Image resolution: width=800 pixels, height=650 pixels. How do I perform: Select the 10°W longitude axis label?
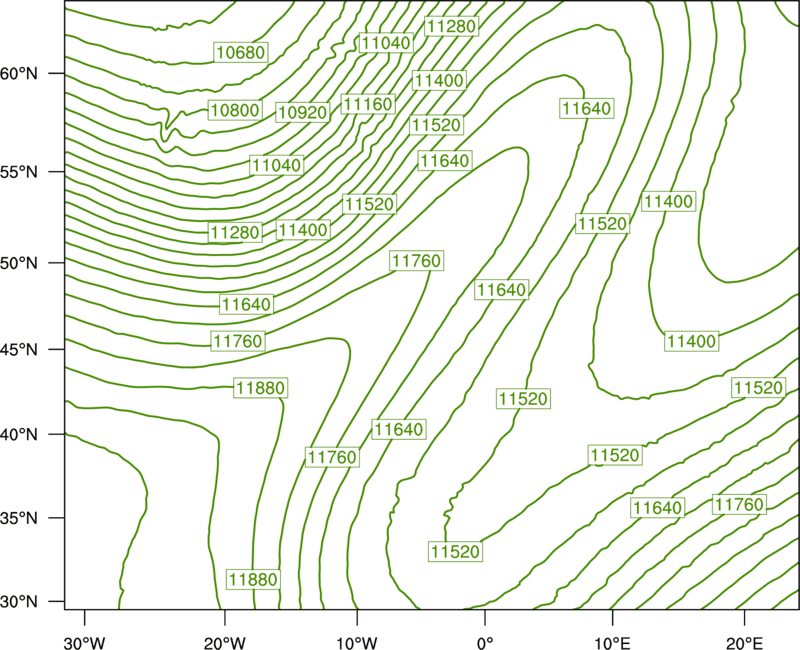pyautogui.click(x=357, y=643)
